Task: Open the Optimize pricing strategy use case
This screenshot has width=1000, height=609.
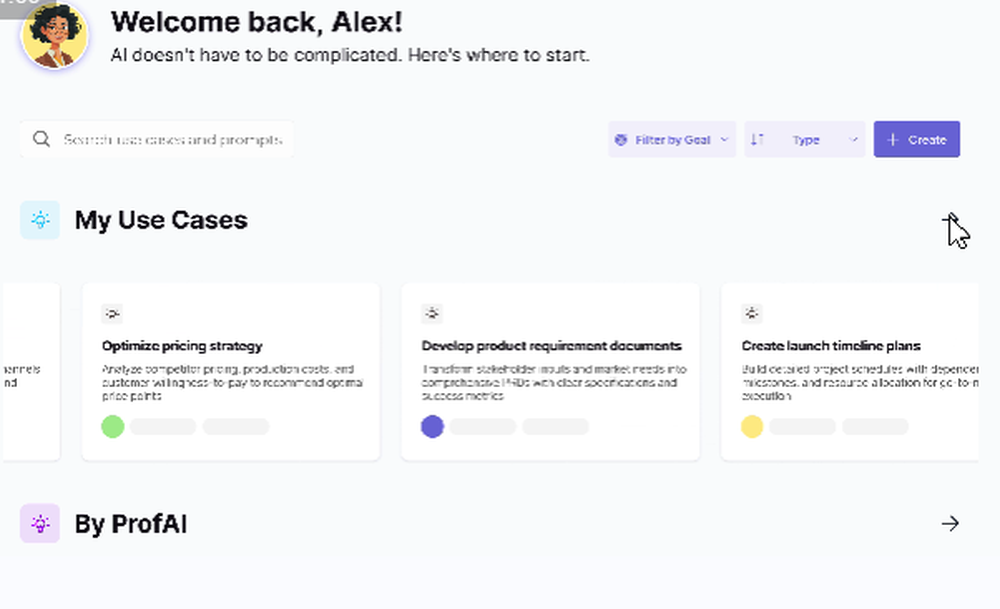Action: coord(230,370)
